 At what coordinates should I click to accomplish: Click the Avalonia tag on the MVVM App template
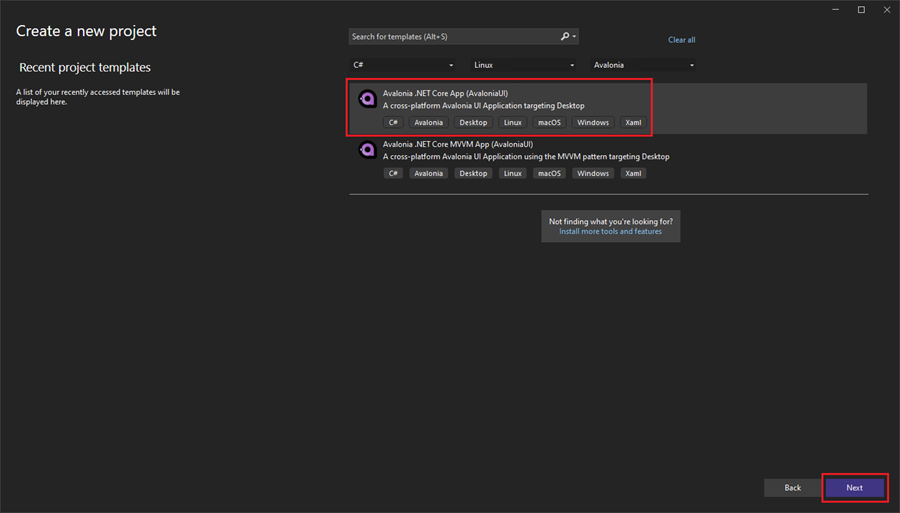click(x=428, y=173)
